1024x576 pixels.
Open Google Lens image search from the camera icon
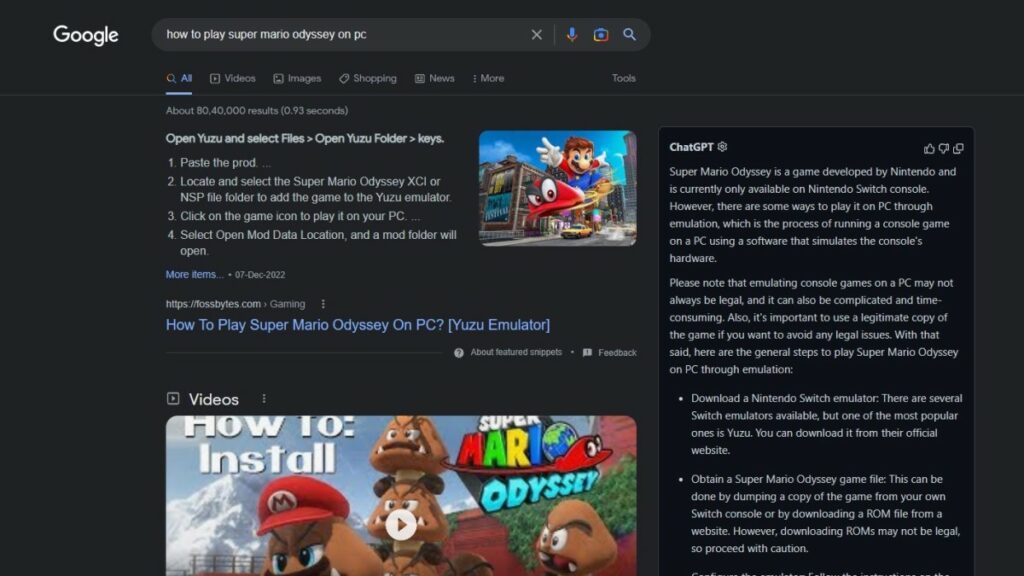[599, 34]
